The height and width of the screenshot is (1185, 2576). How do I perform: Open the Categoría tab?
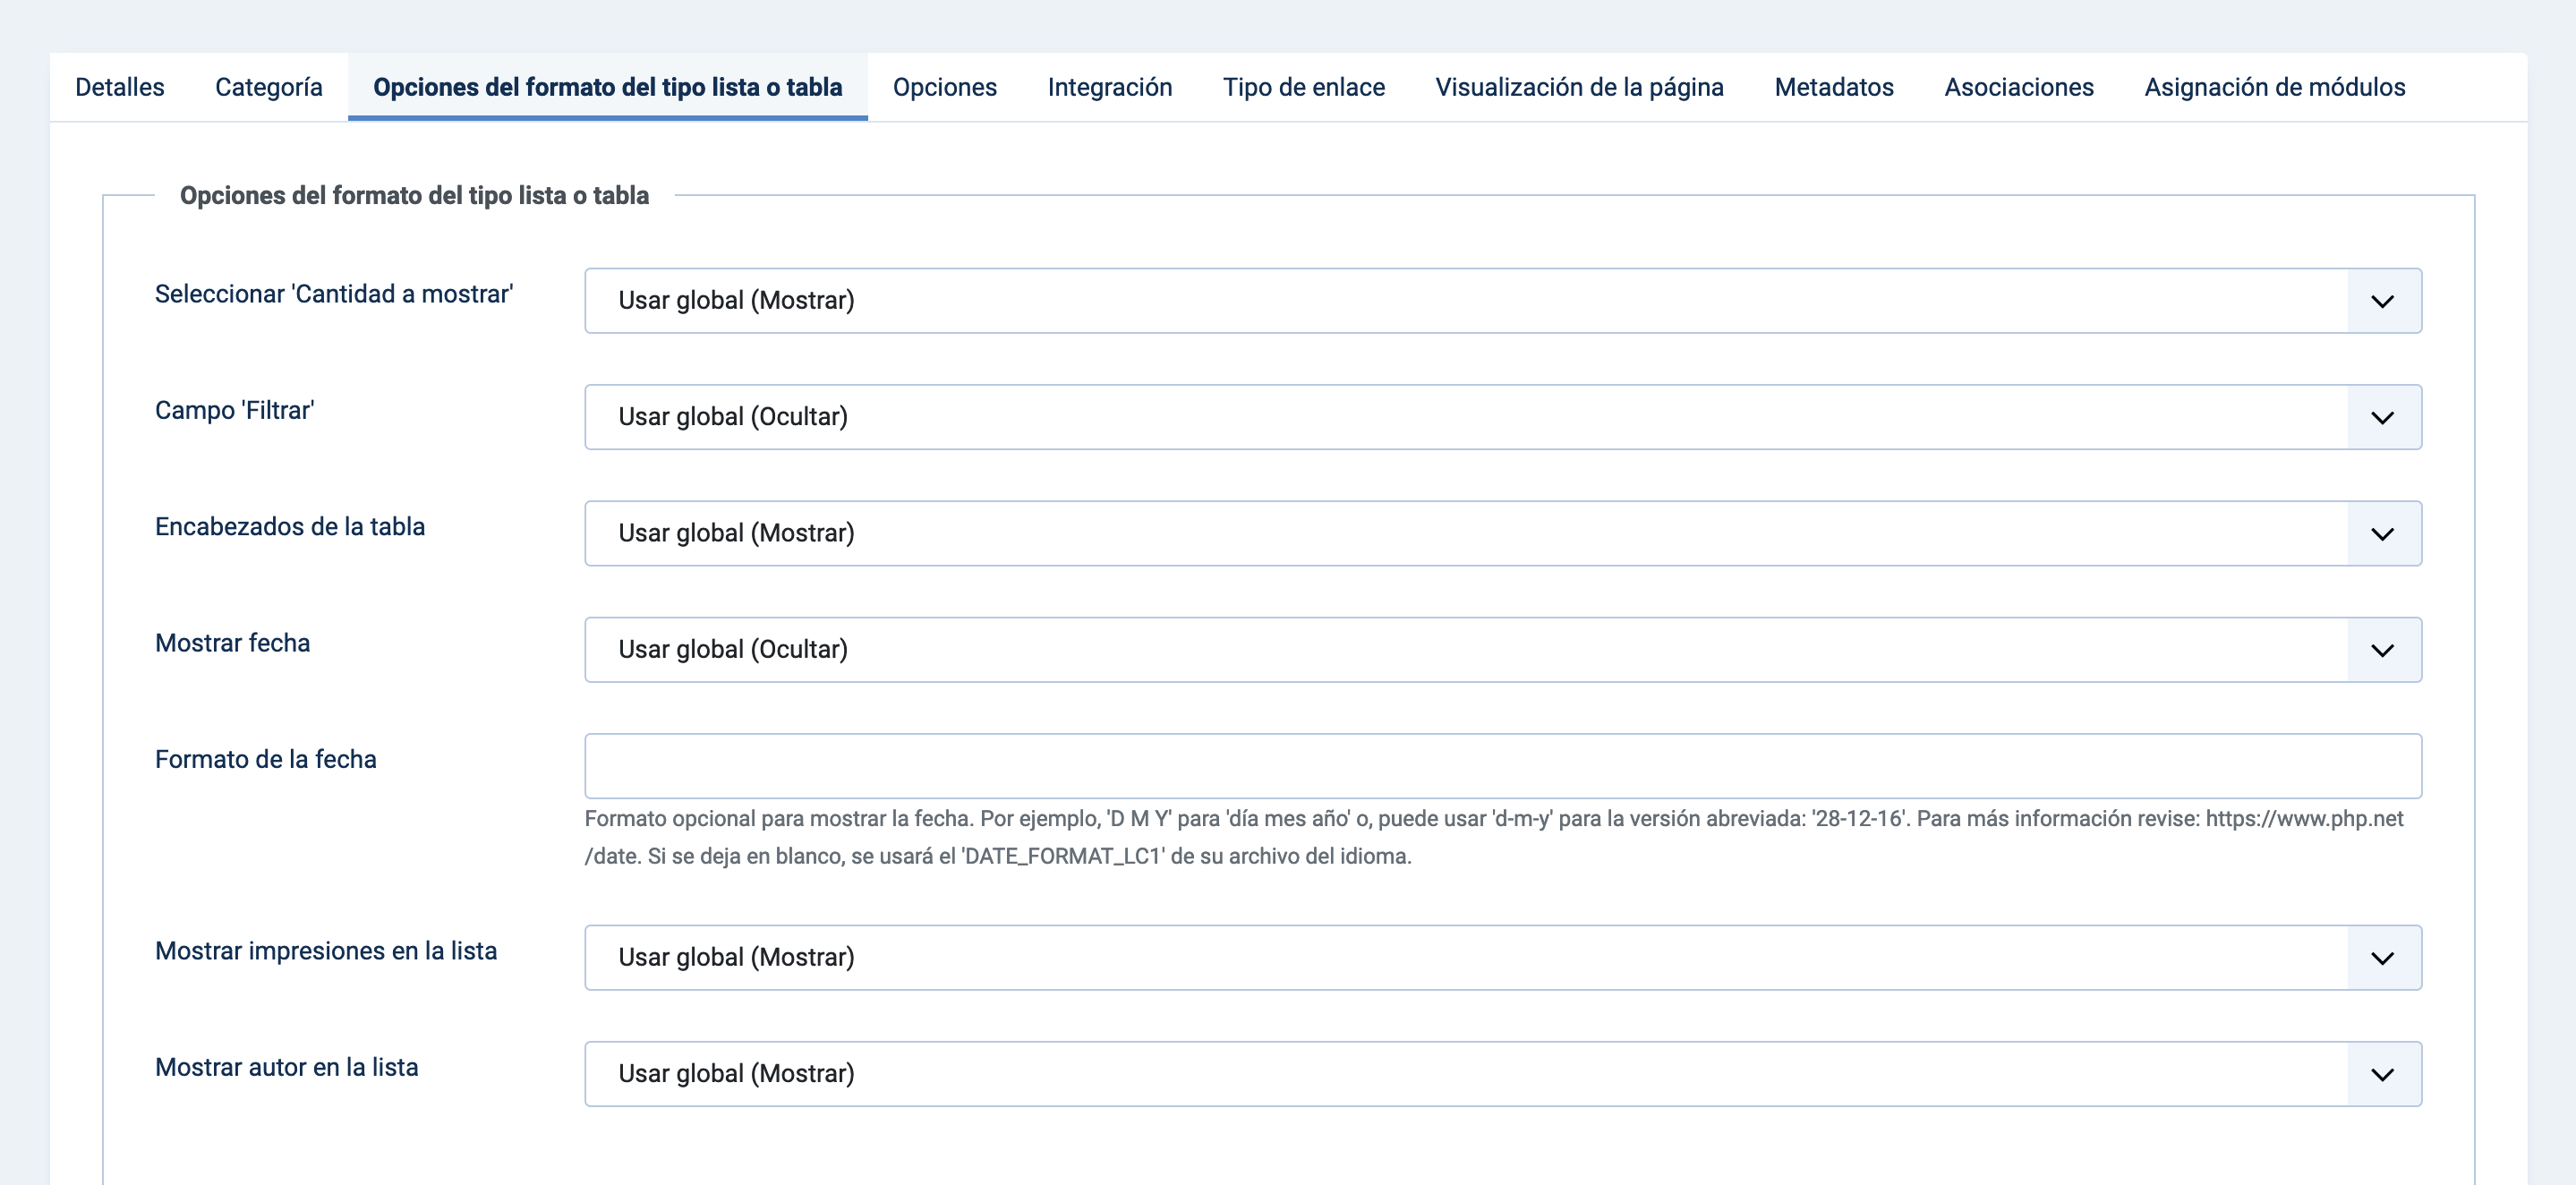269,87
